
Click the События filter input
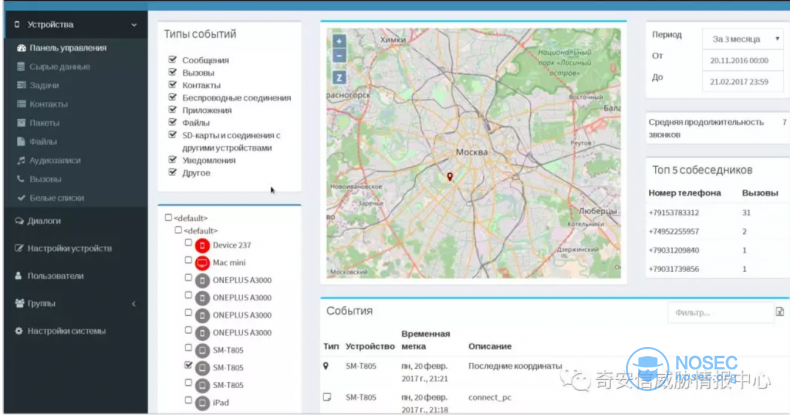click(x=720, y=313)
